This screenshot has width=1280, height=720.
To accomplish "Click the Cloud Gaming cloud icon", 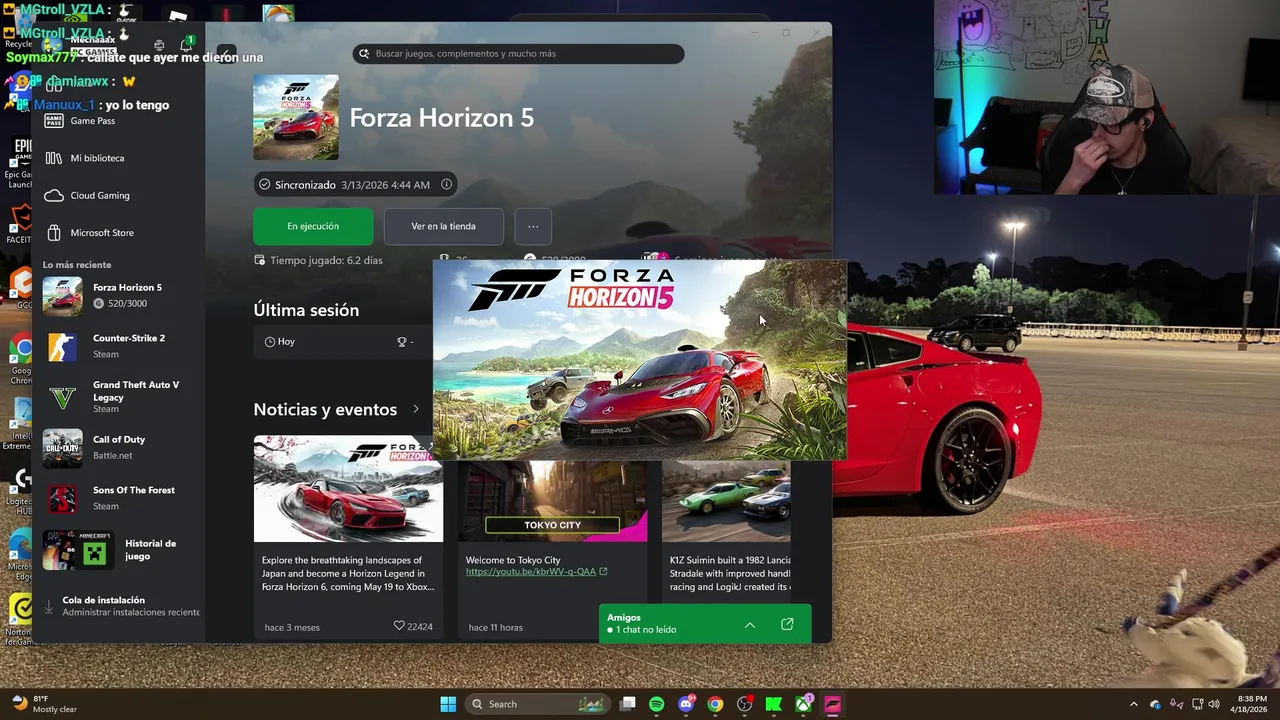I will point(54,195).
